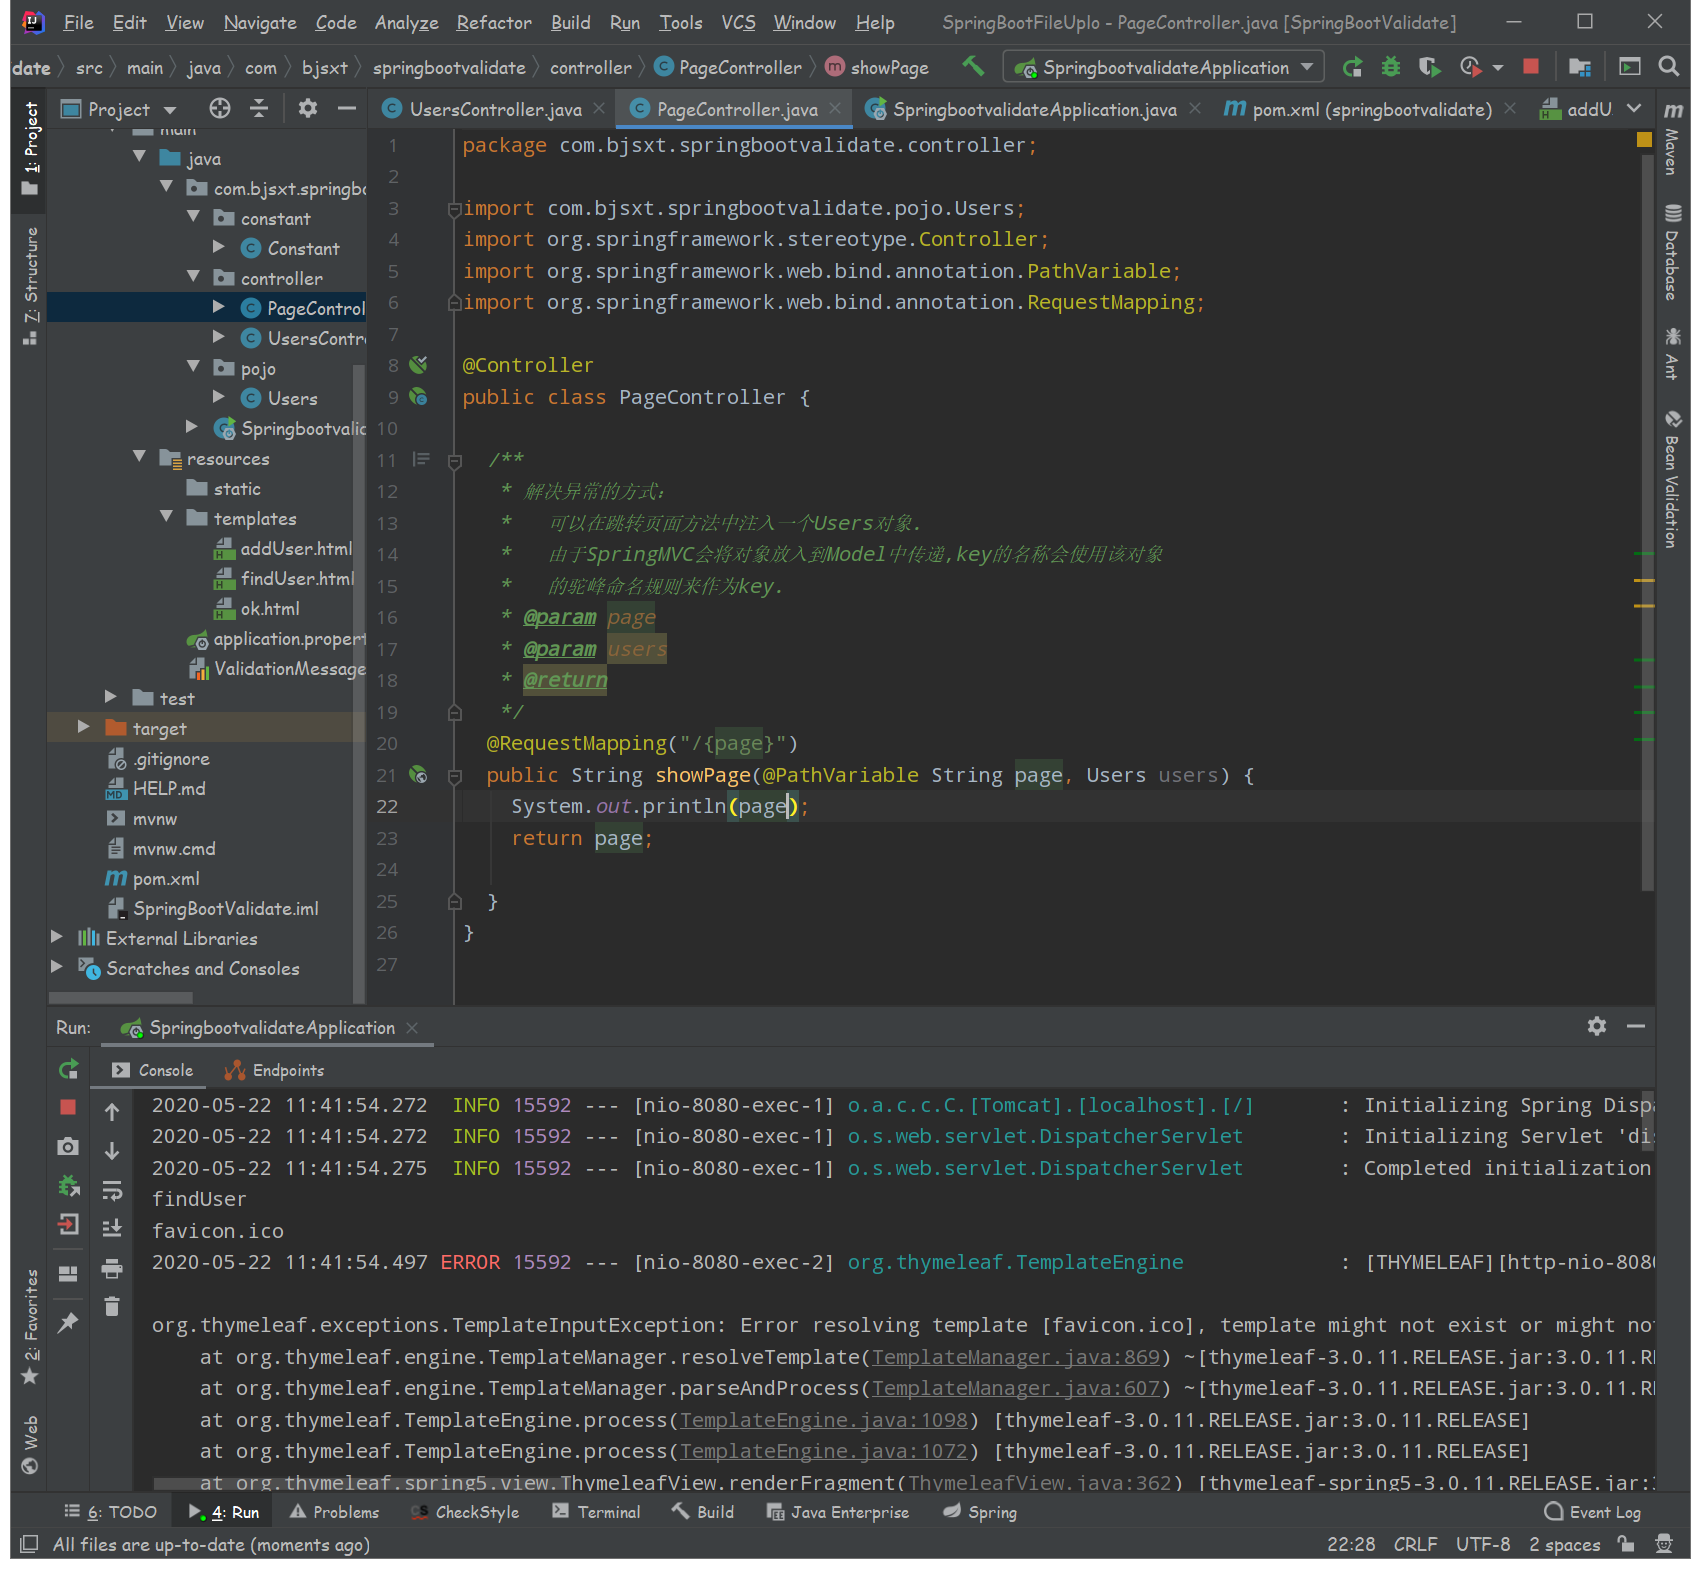Image resolution: width=1701 pixels, height=1569 pixels.
Task: Expand the test folder
Action: coord(111,697)
